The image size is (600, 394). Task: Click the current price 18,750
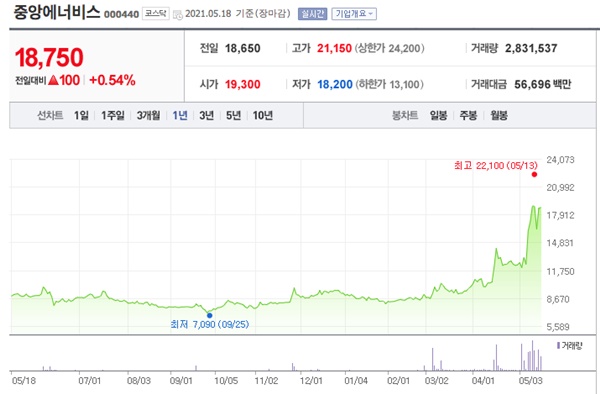49,57
